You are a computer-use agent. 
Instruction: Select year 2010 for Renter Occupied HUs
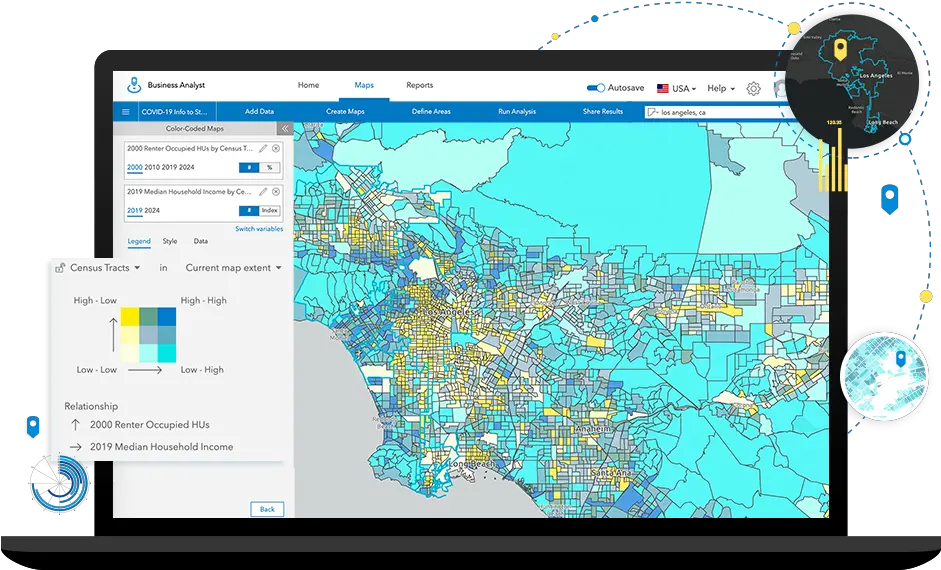[x=152, y=167]
